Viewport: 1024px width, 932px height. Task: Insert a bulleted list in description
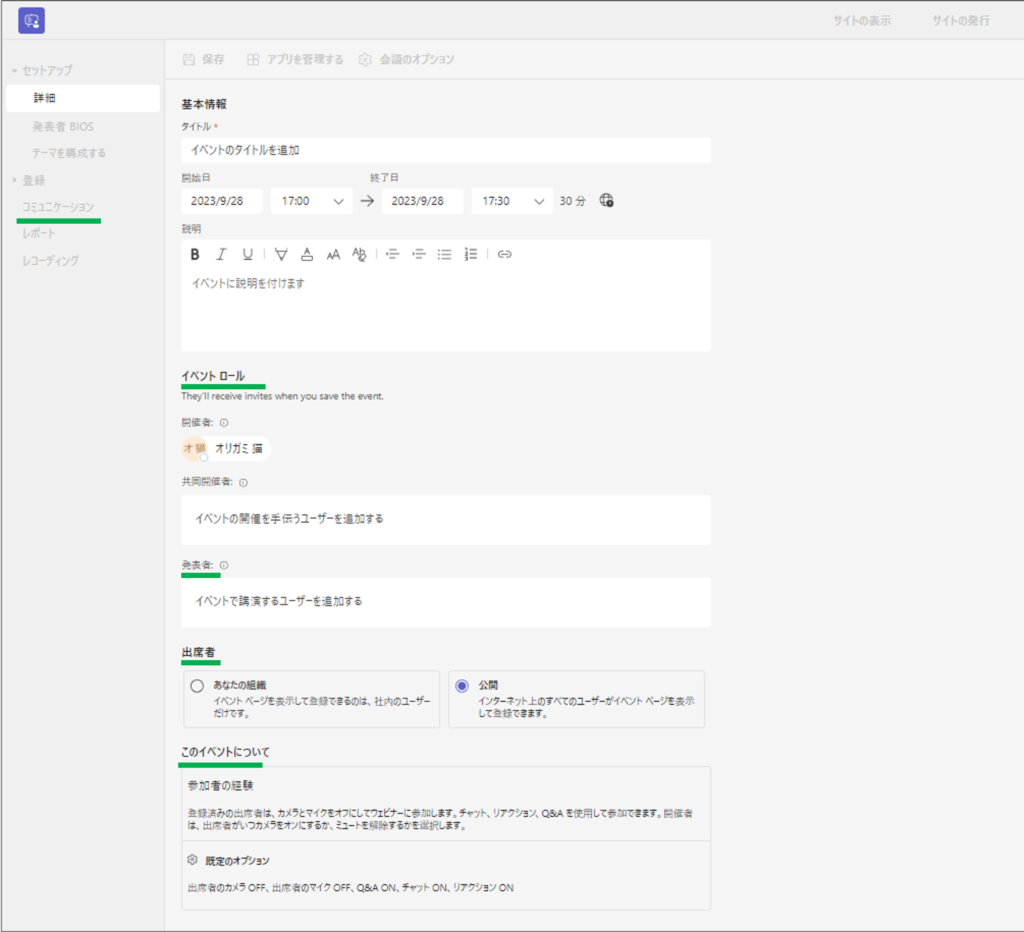pyautogui.click(x=445, y=254)
